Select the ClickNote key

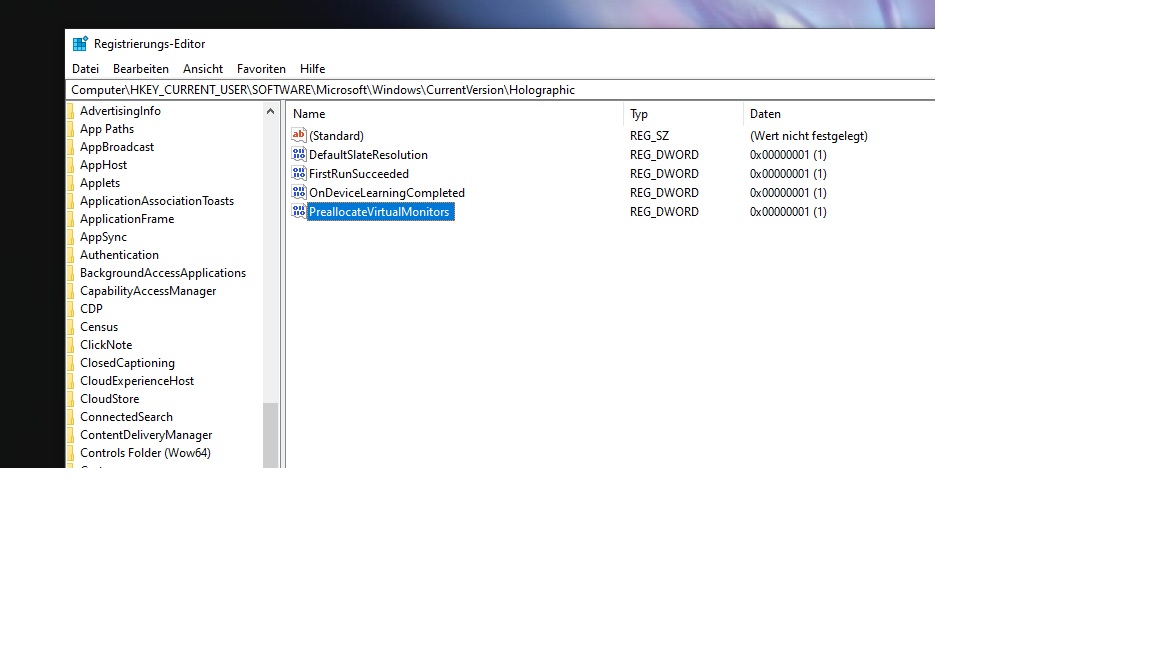point(106,345)
